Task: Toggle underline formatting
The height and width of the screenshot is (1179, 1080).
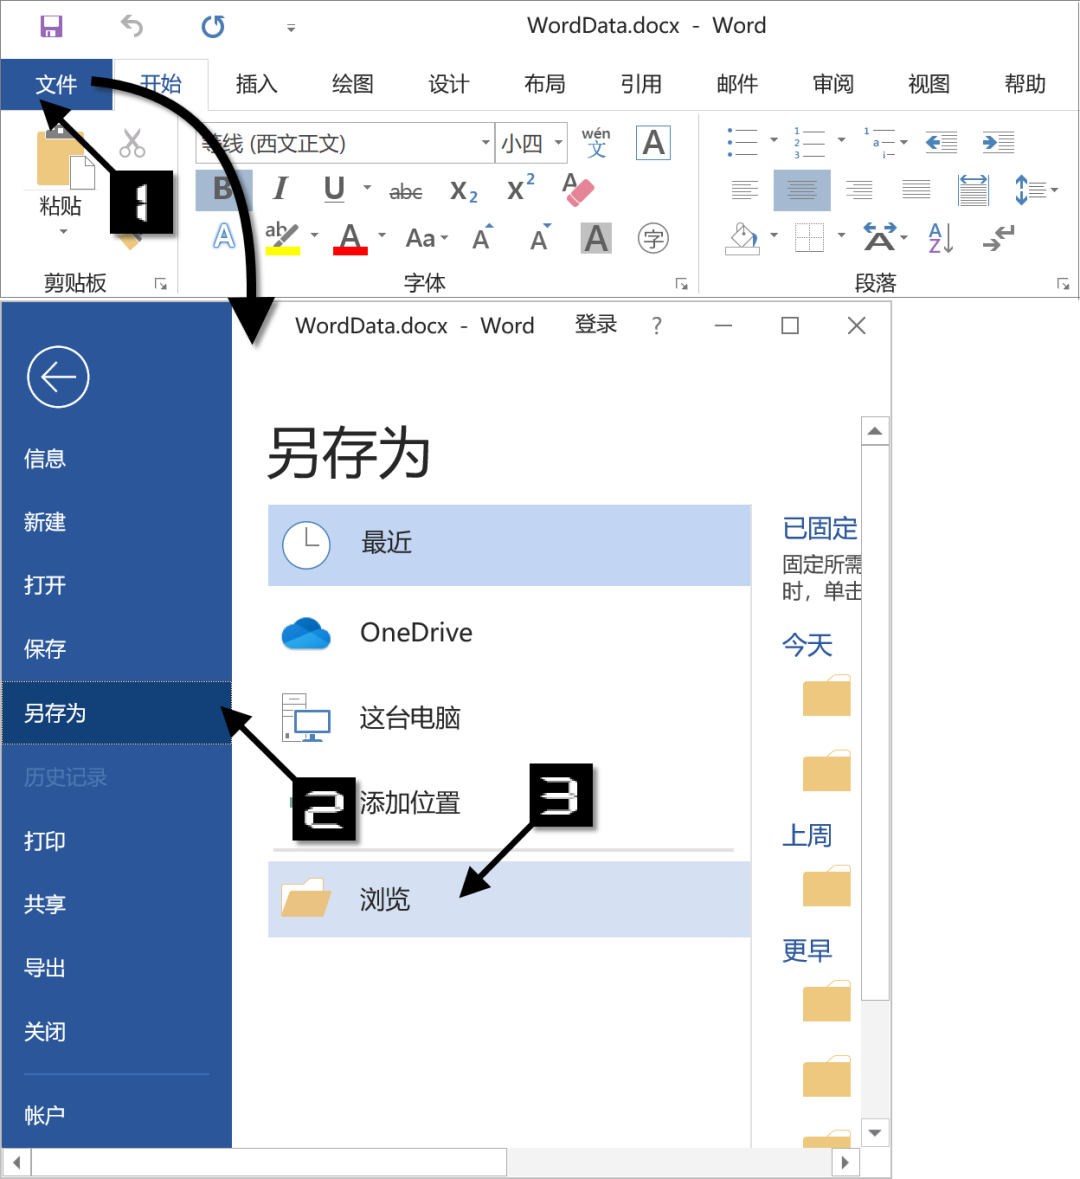Action: point(335,189)
